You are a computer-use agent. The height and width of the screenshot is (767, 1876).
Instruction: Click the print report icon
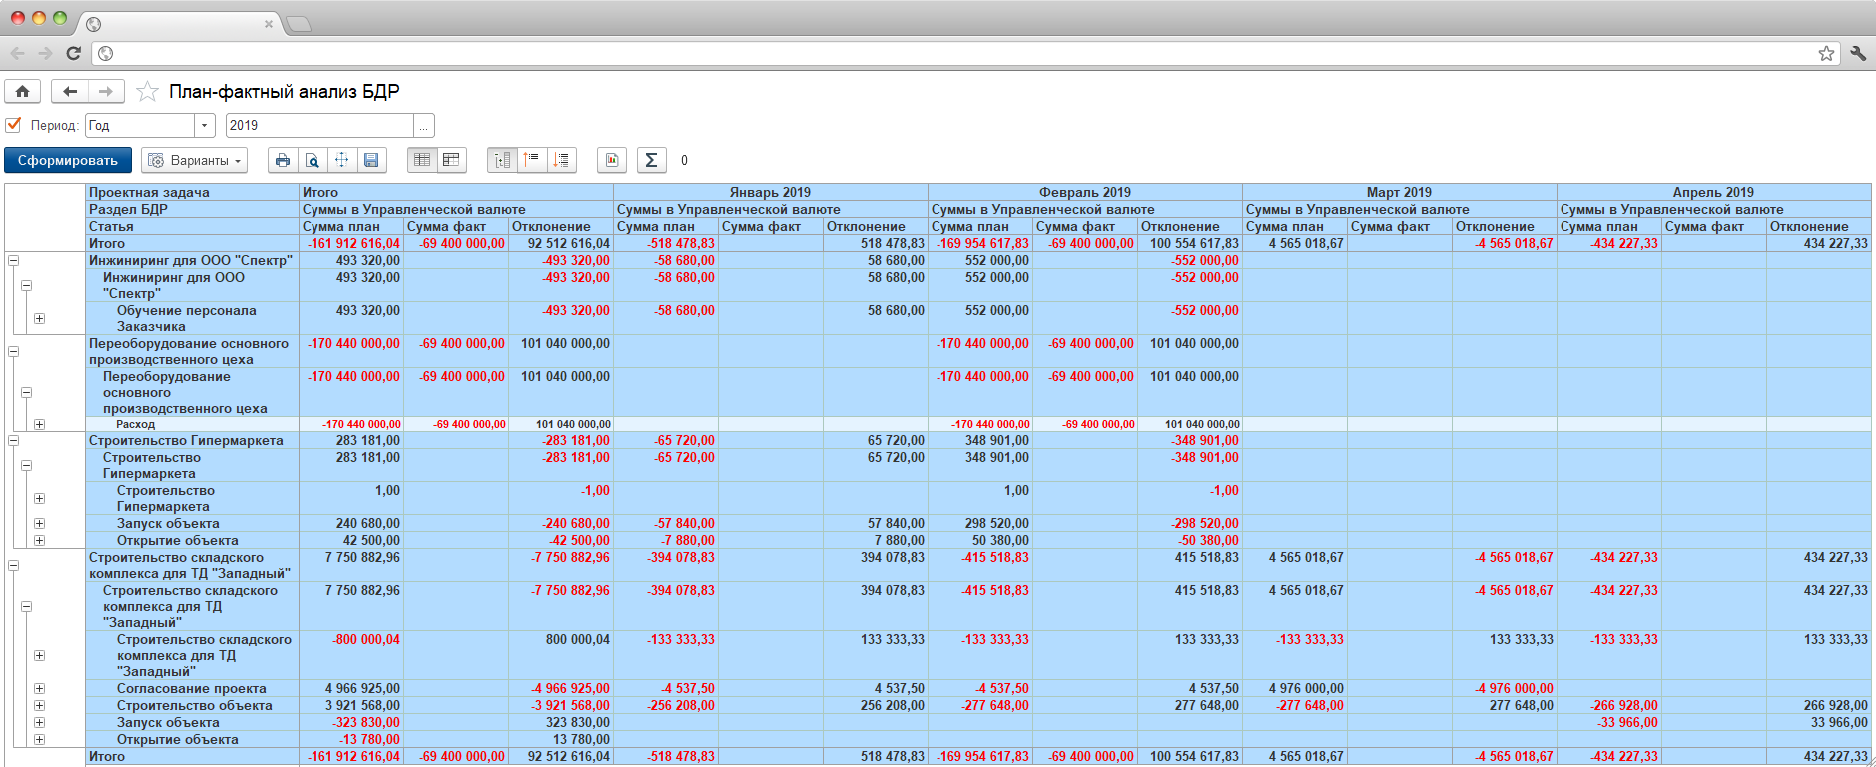[283, 160]
